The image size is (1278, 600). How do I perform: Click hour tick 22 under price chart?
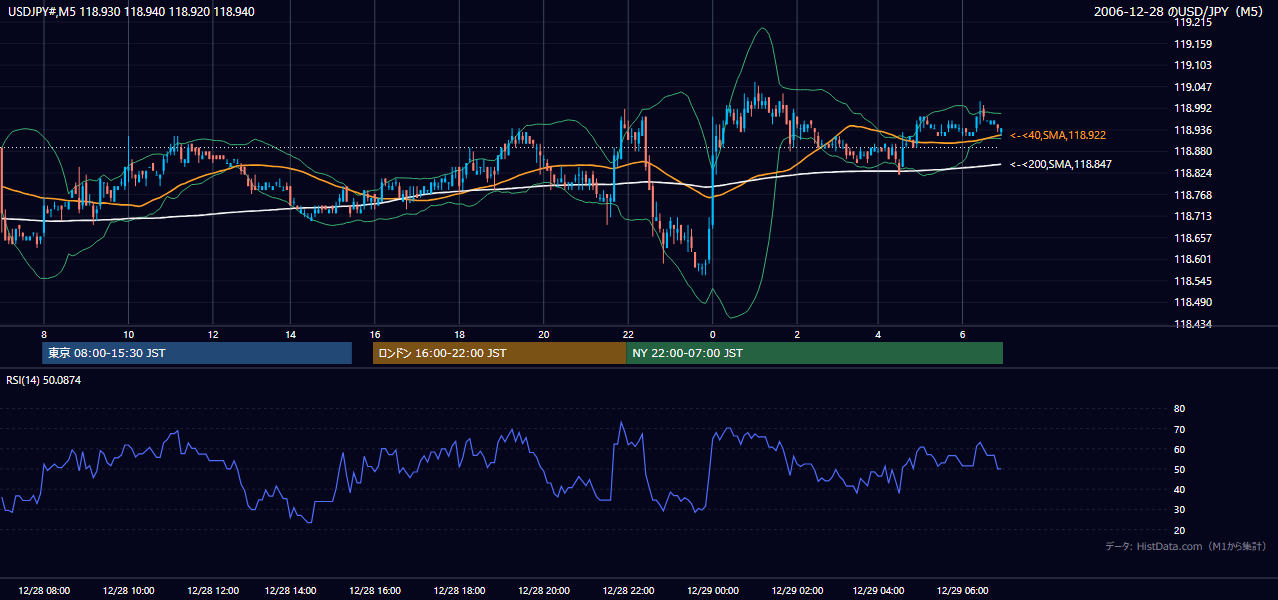click(627, 334)
